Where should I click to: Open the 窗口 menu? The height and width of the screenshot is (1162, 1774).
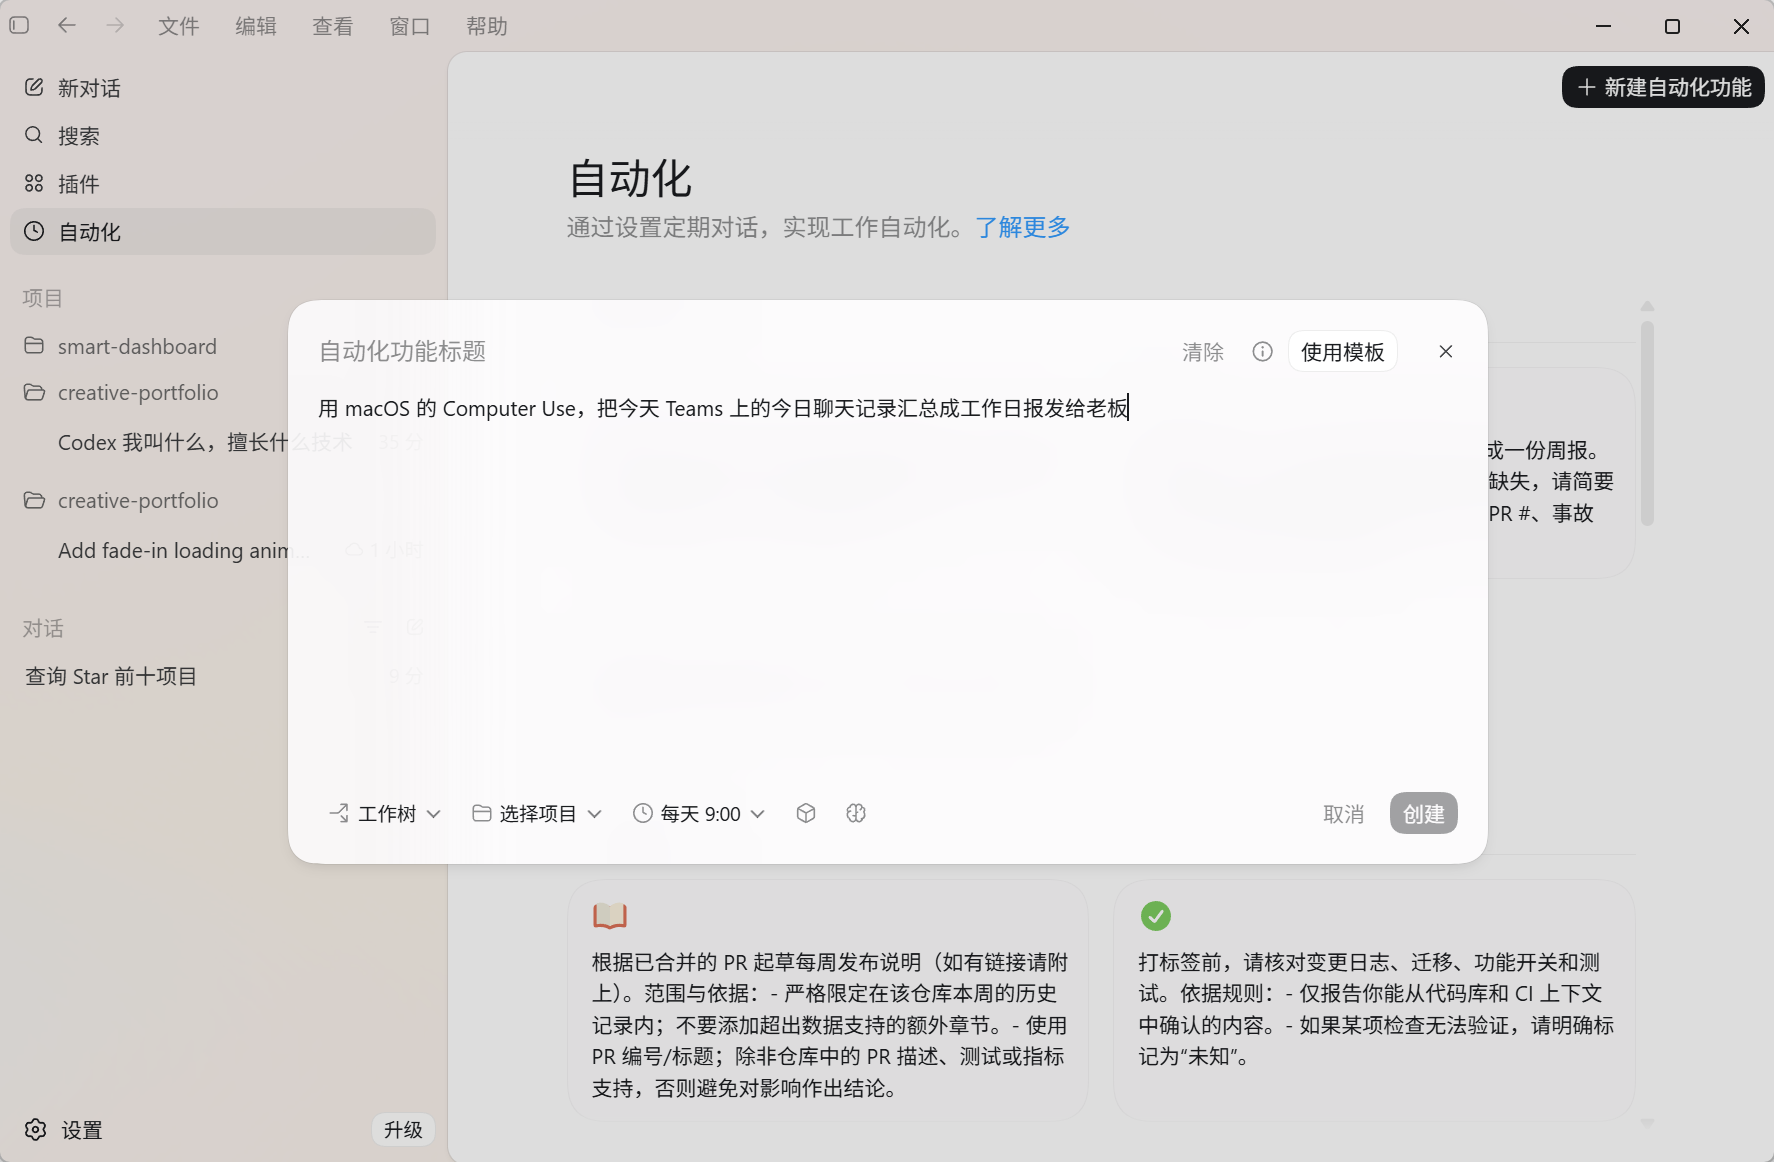(410, 26)
